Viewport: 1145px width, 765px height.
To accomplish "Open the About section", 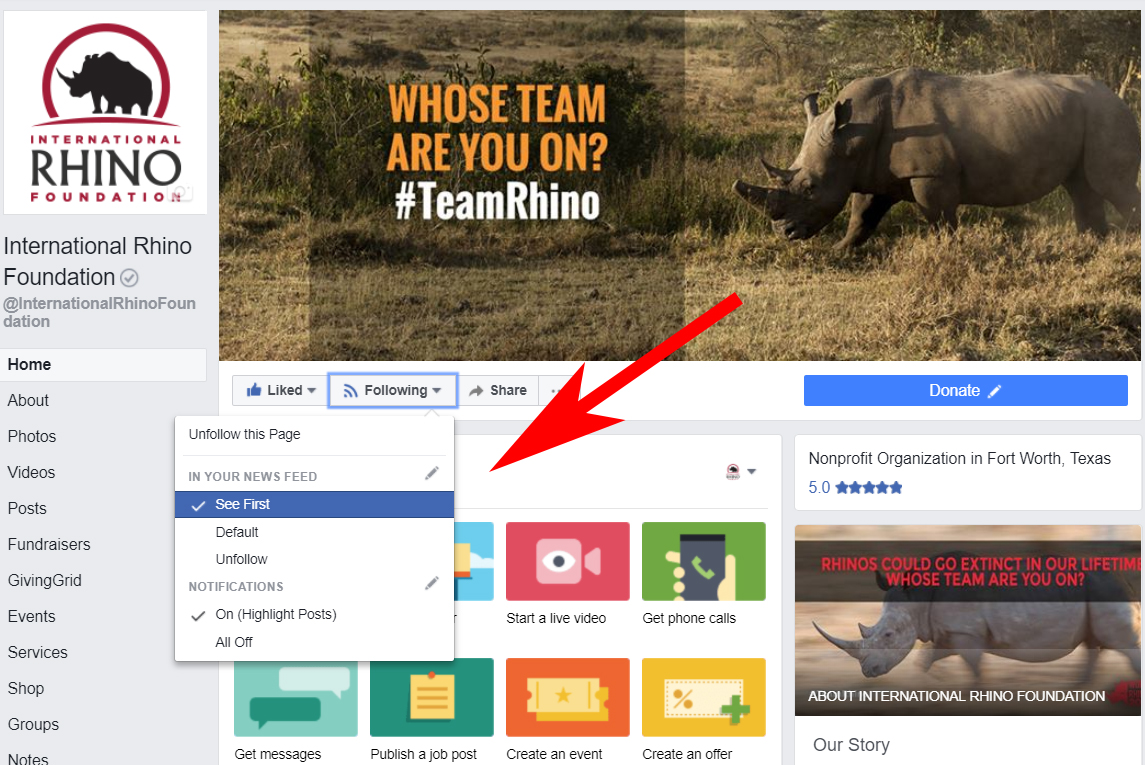I will (28, 400).
